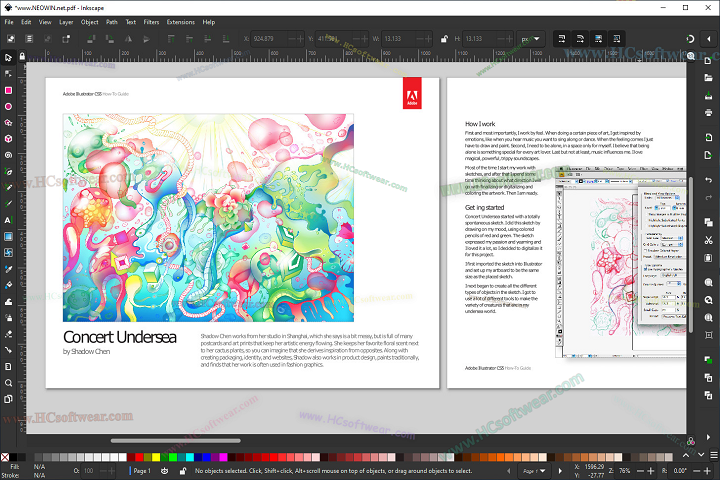
Task: Toggle current layer visibility eye
Action: pyautogui.click(x=164, y=471)
